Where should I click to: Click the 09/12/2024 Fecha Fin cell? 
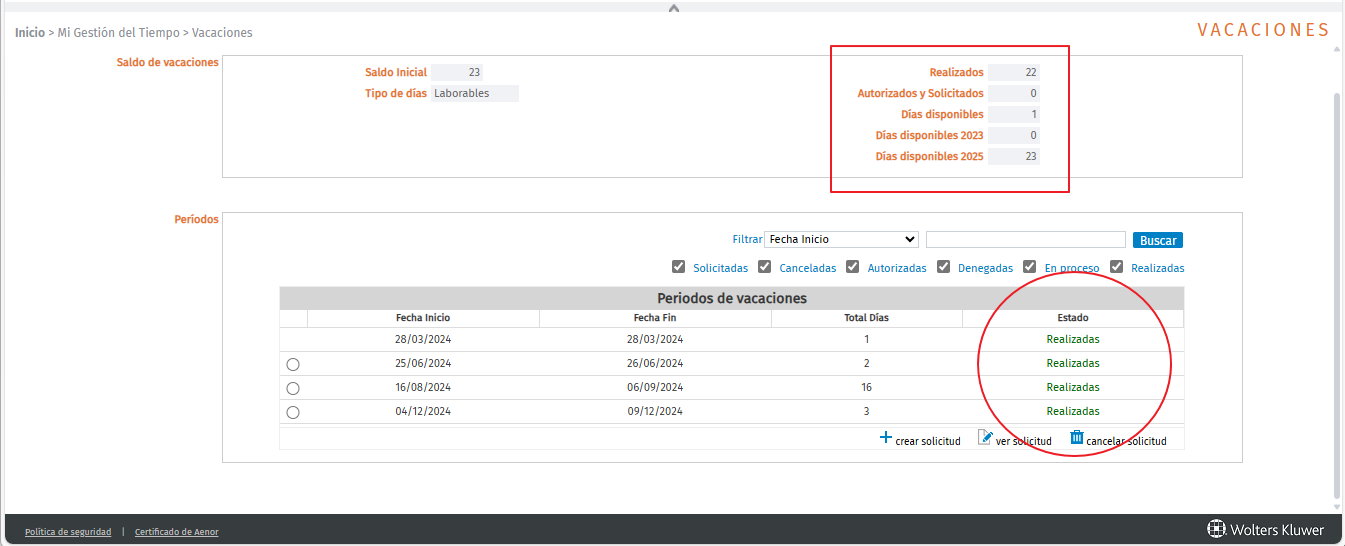pyautogui.click(x=655, y=411)
